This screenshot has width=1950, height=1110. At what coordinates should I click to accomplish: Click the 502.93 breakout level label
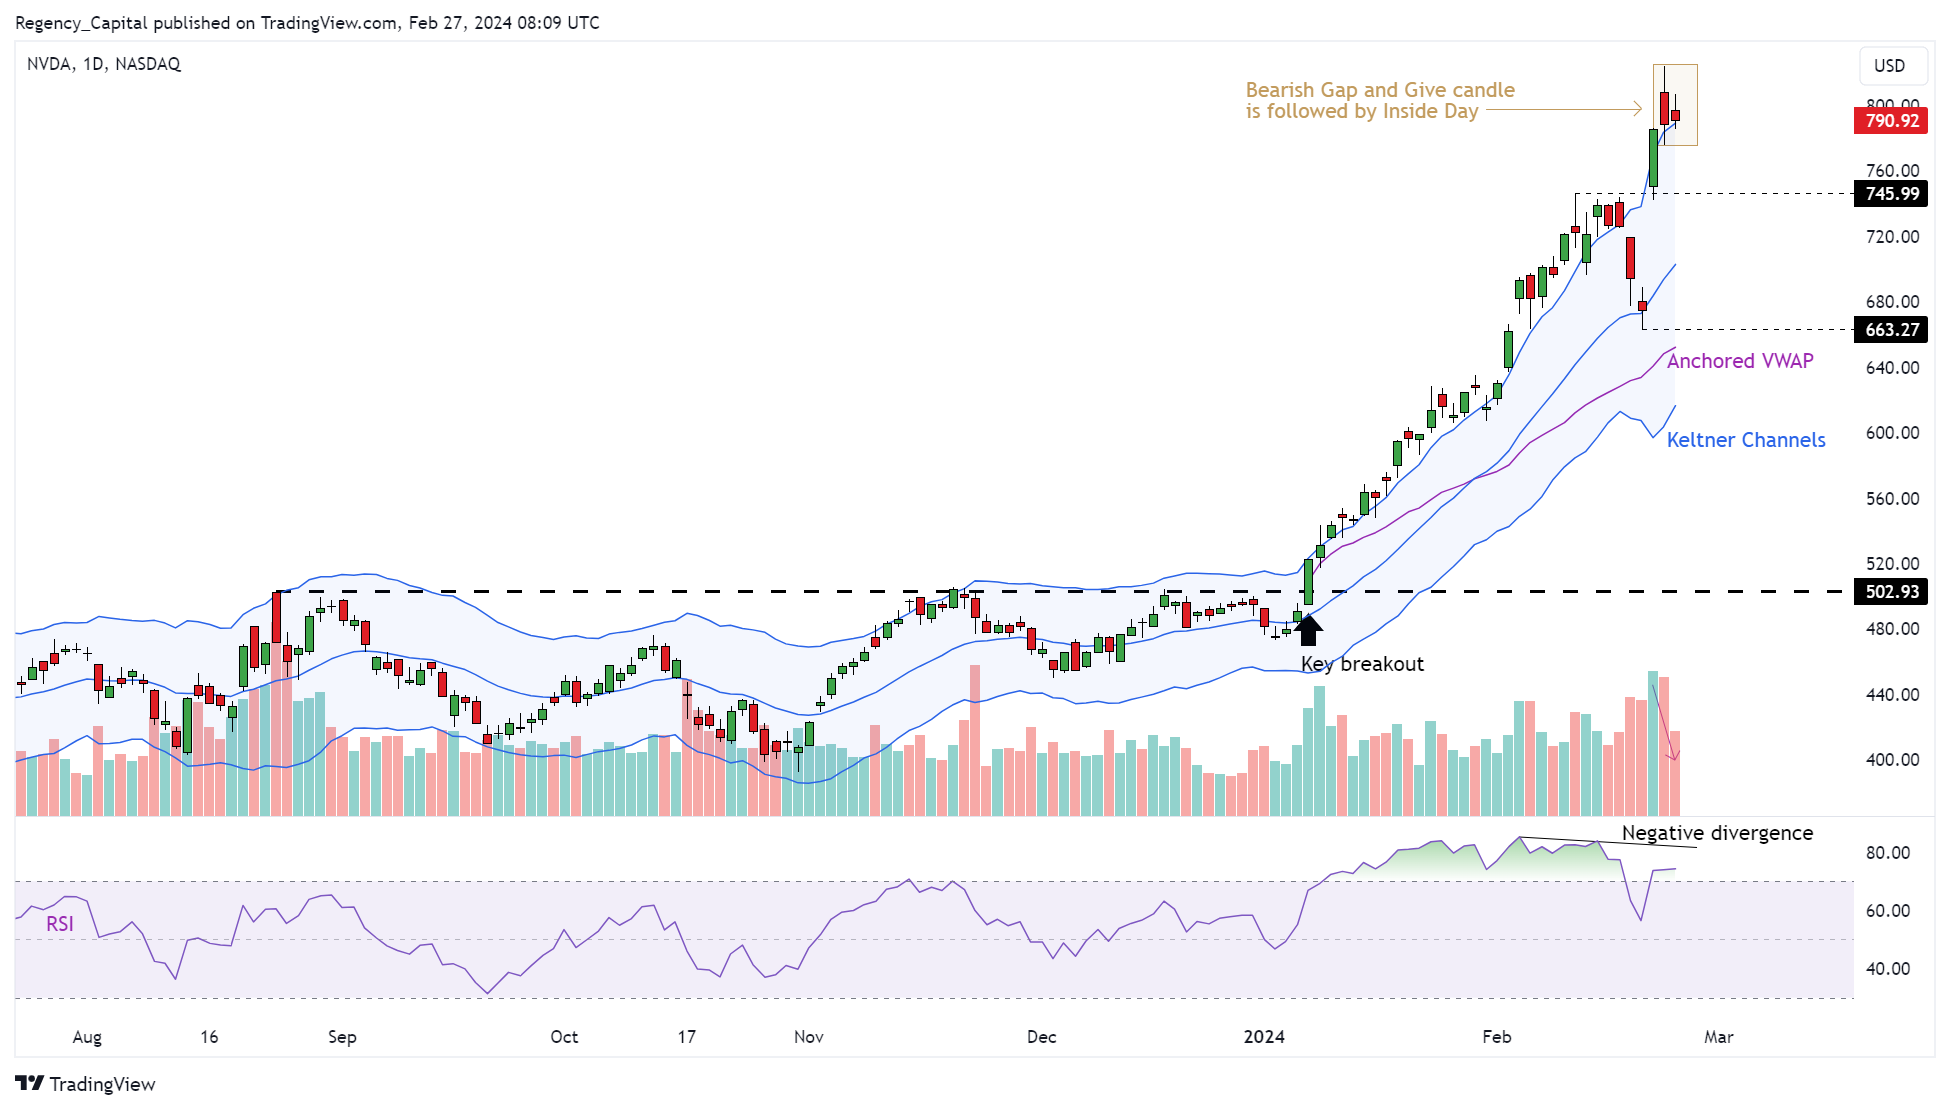tap(1890, 592)
